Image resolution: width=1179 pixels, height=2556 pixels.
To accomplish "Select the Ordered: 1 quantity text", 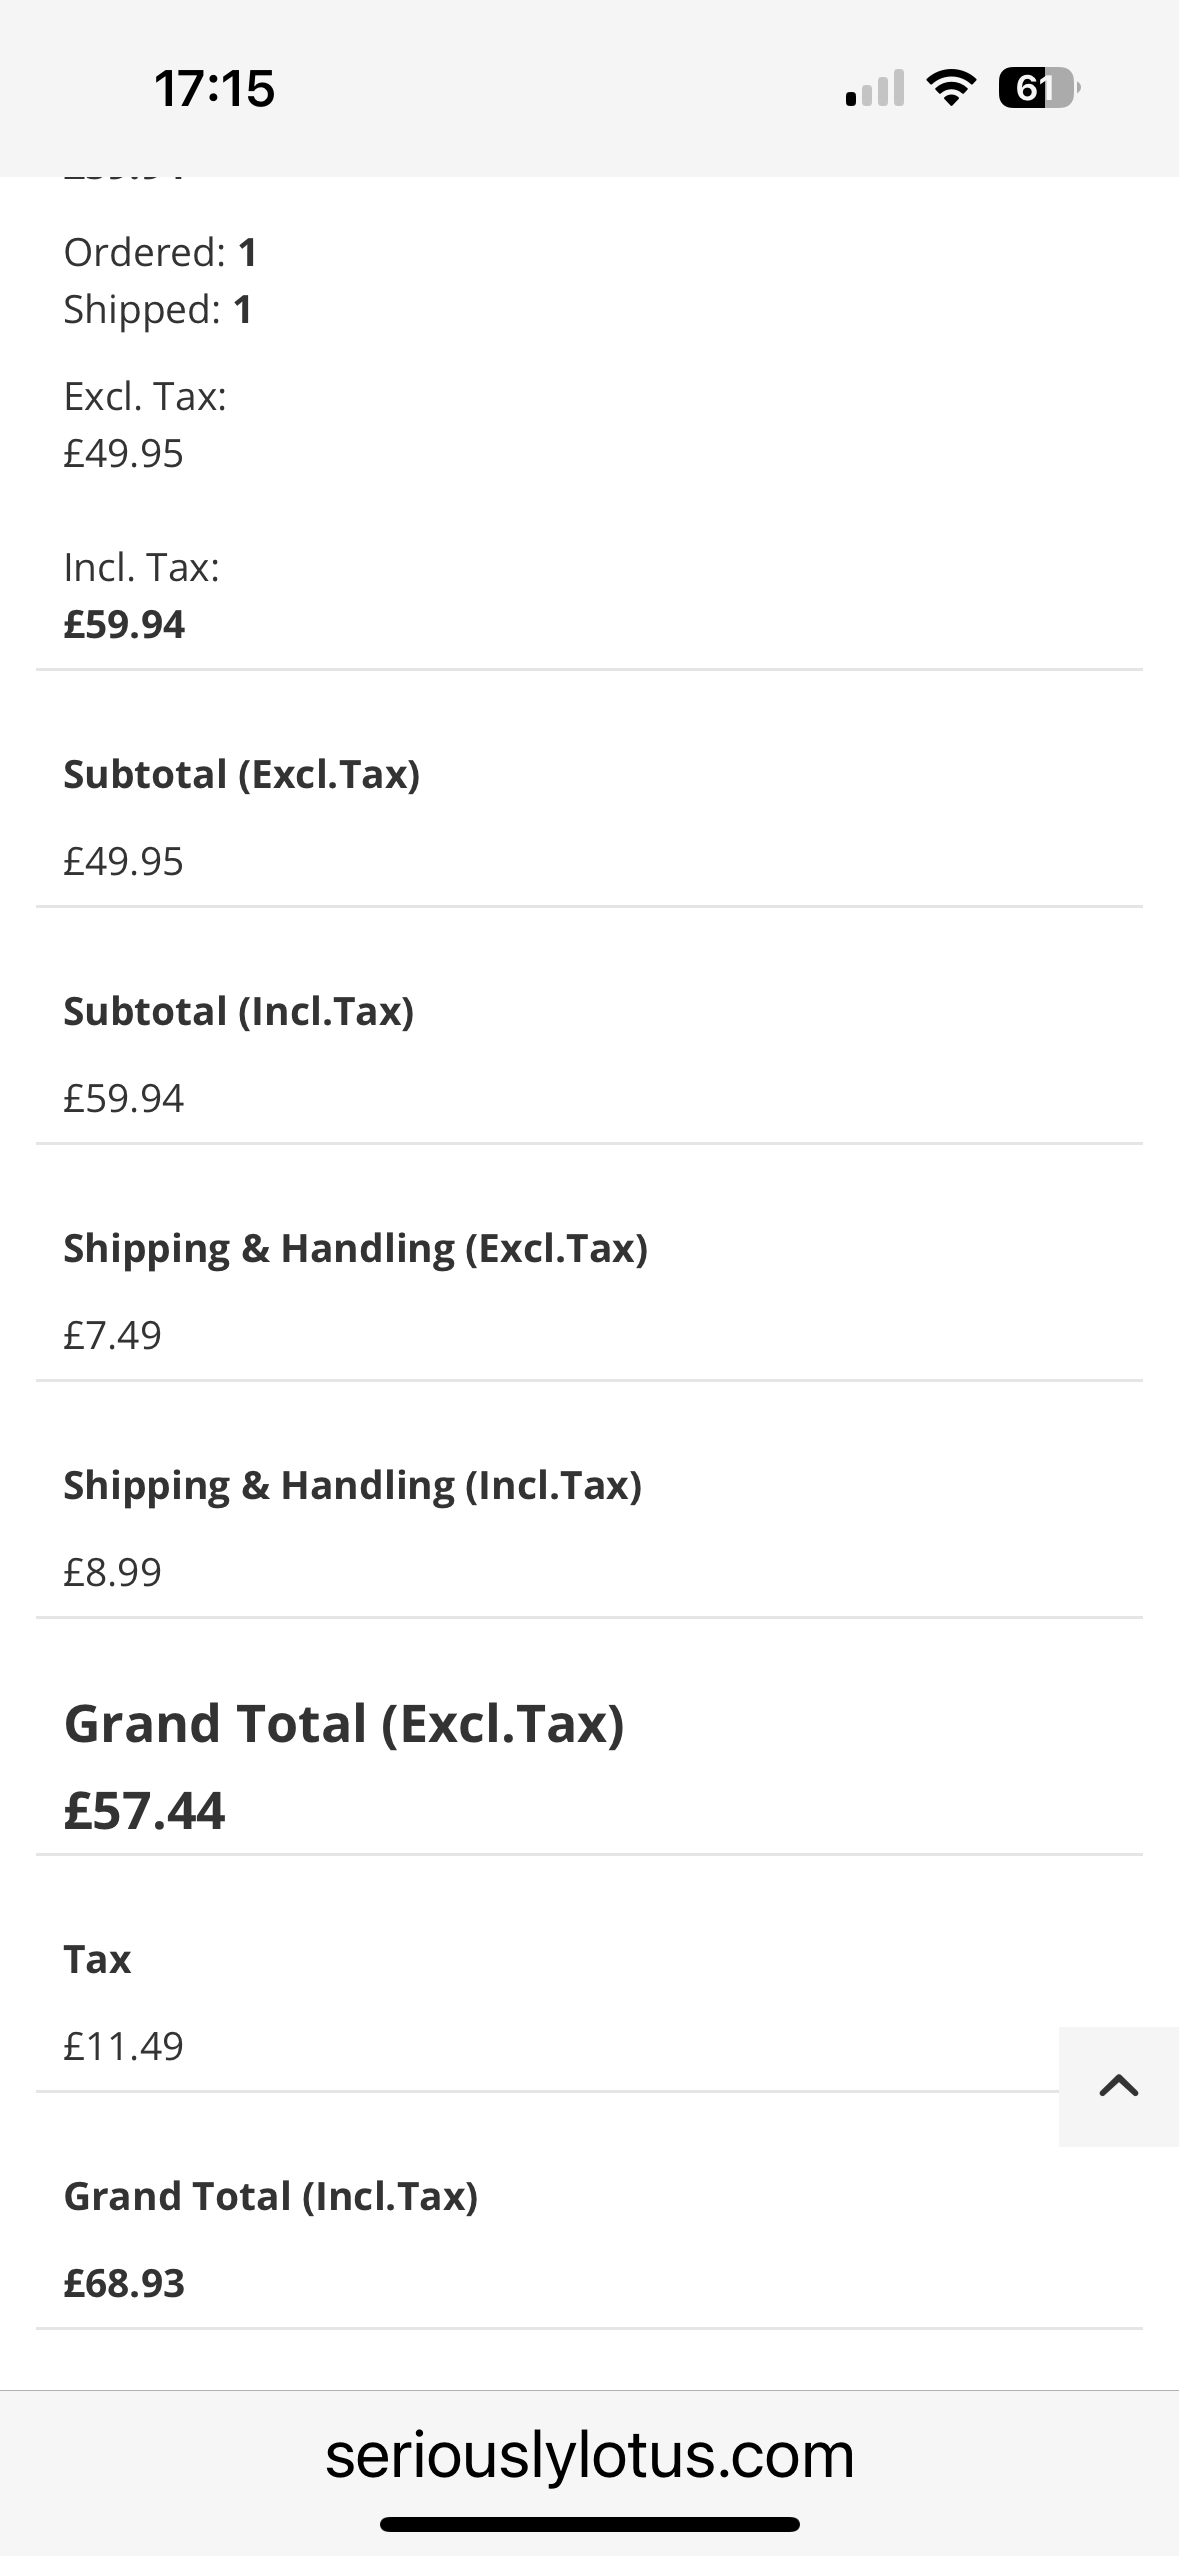I will click(x=161, y=252).
